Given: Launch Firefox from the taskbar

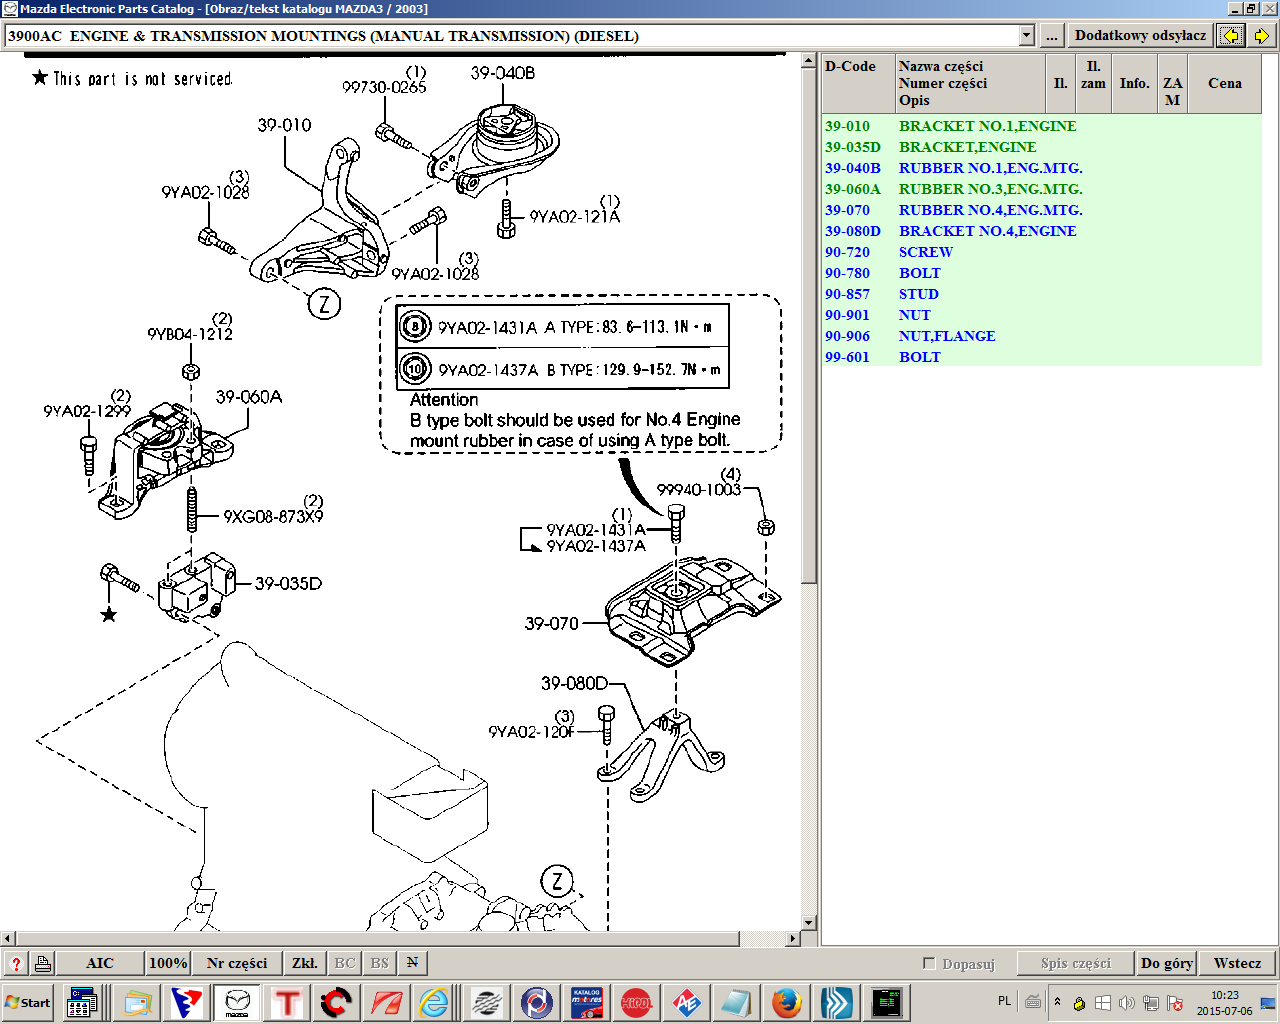Looking at the screenshot, I should 787,1002.
